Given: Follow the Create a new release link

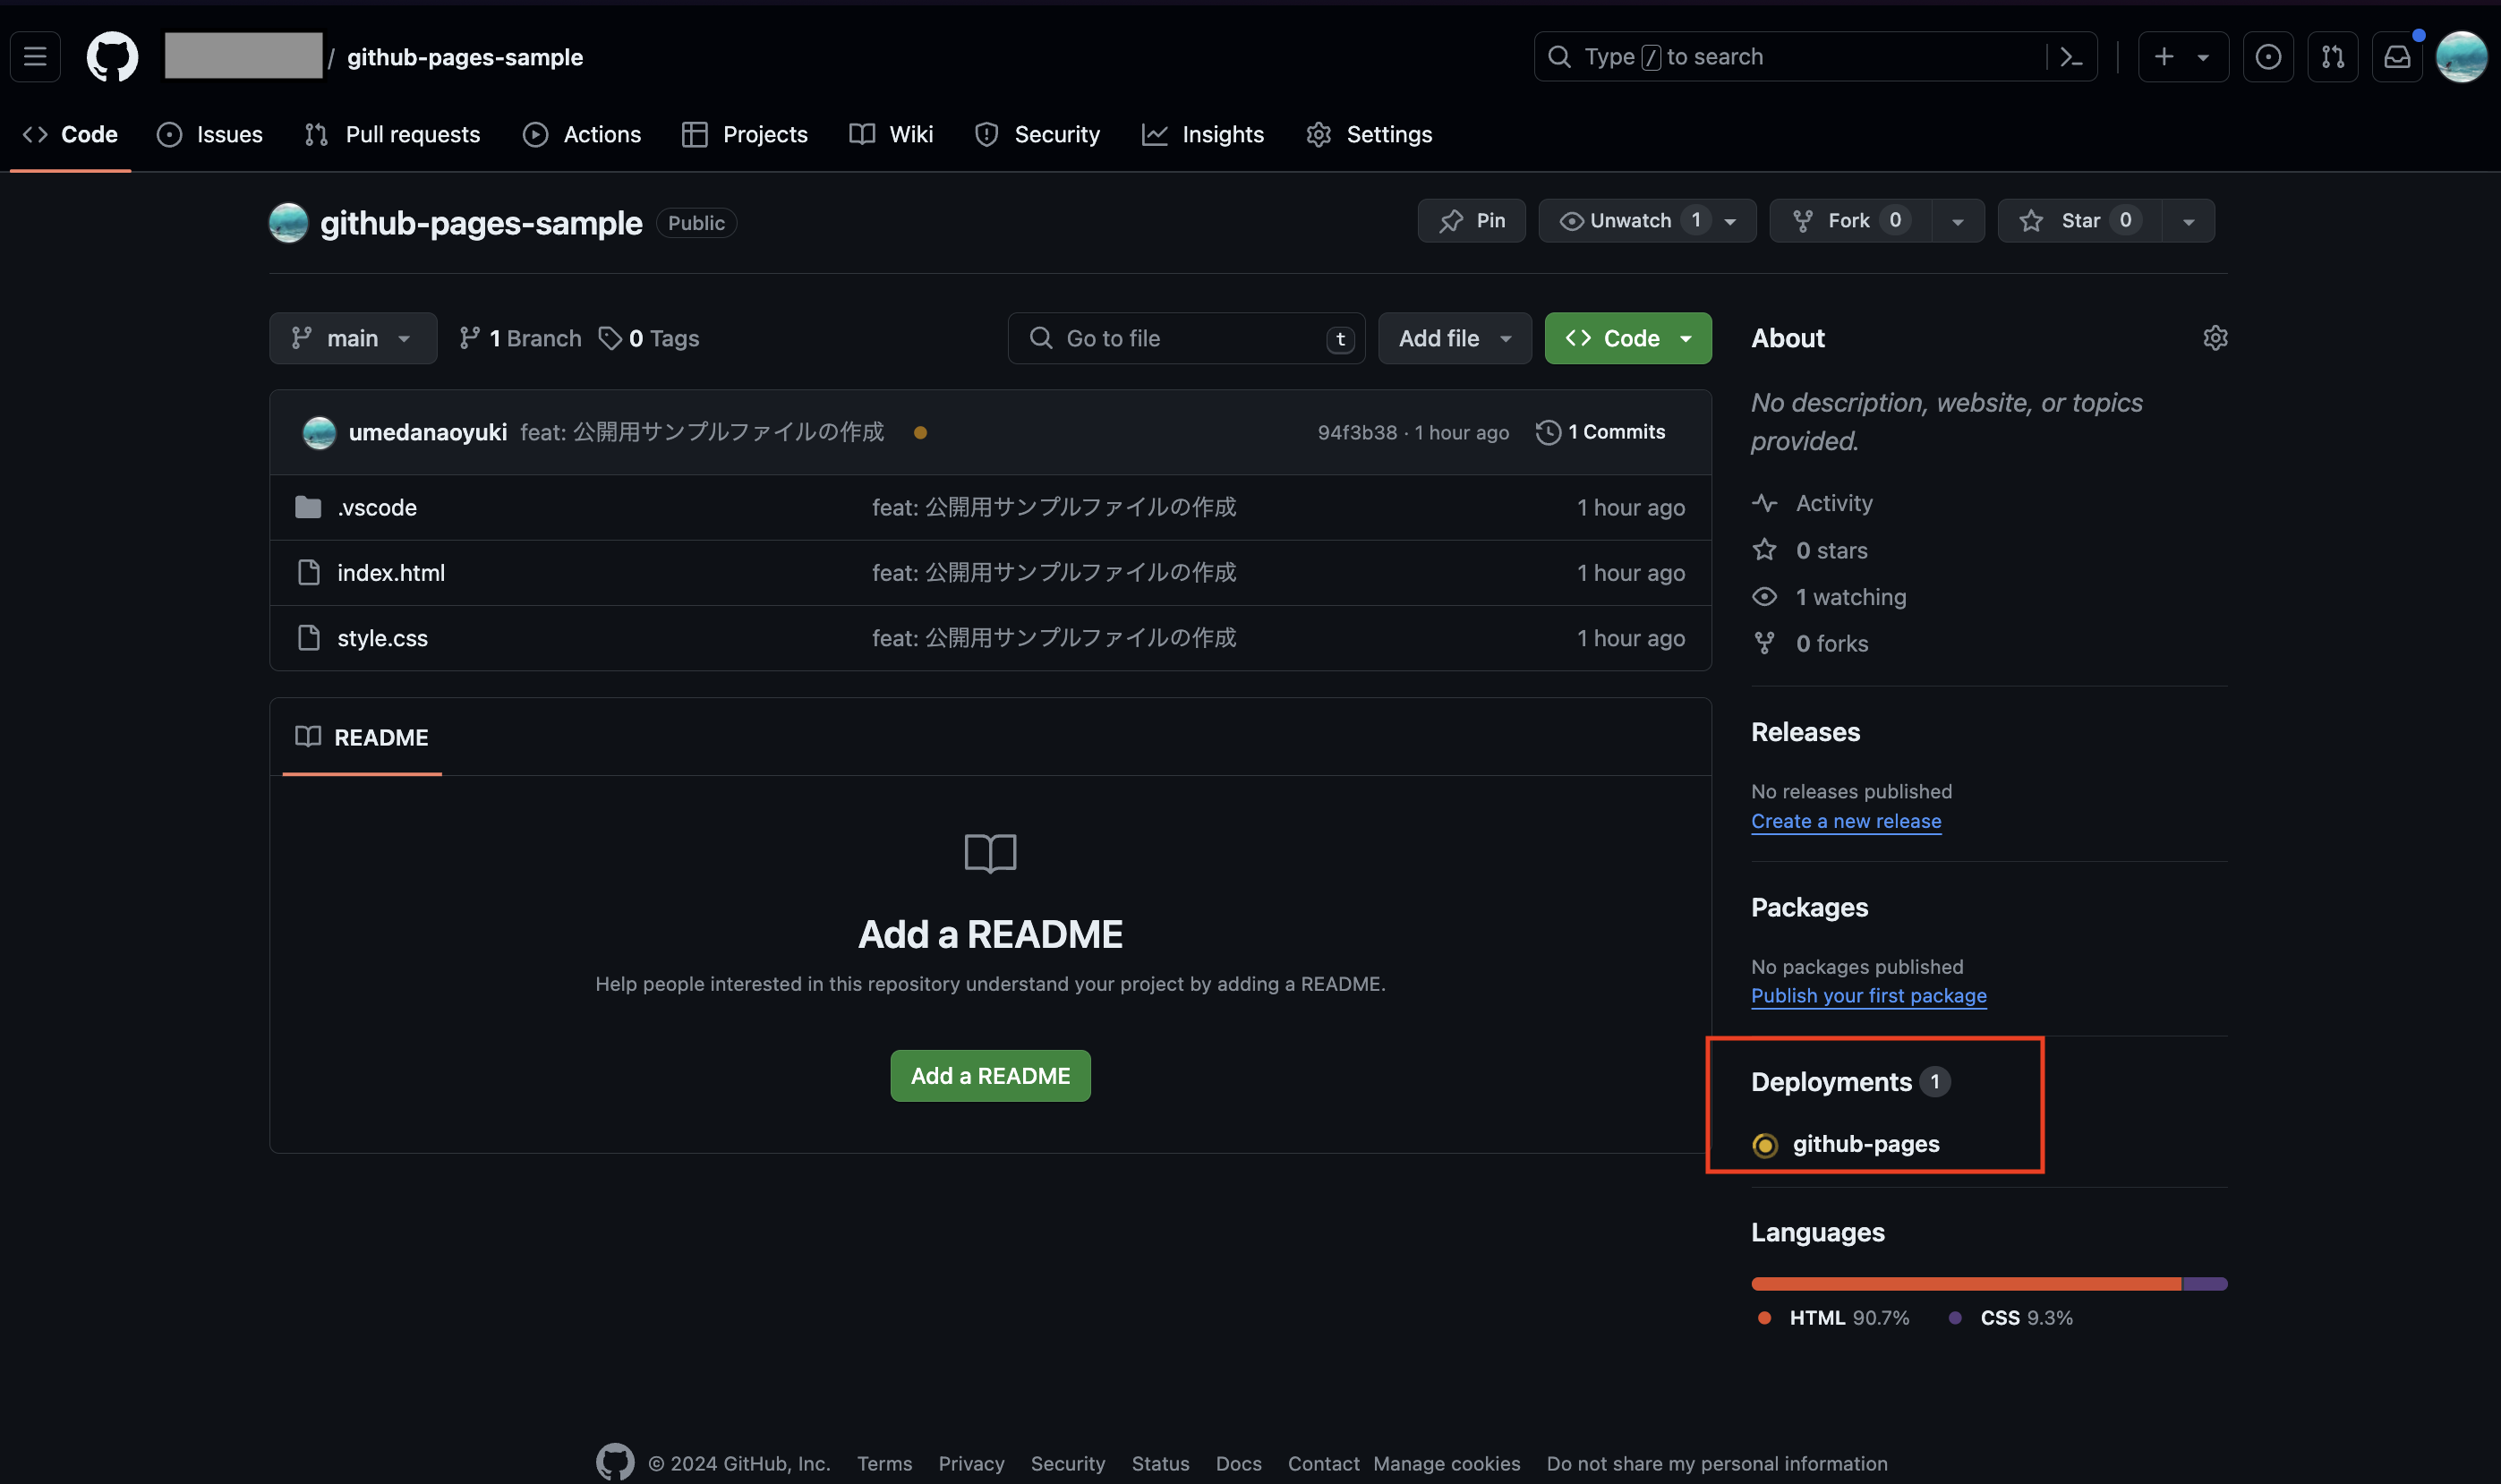Looking at the screenshot, I should pos(1845,821).
